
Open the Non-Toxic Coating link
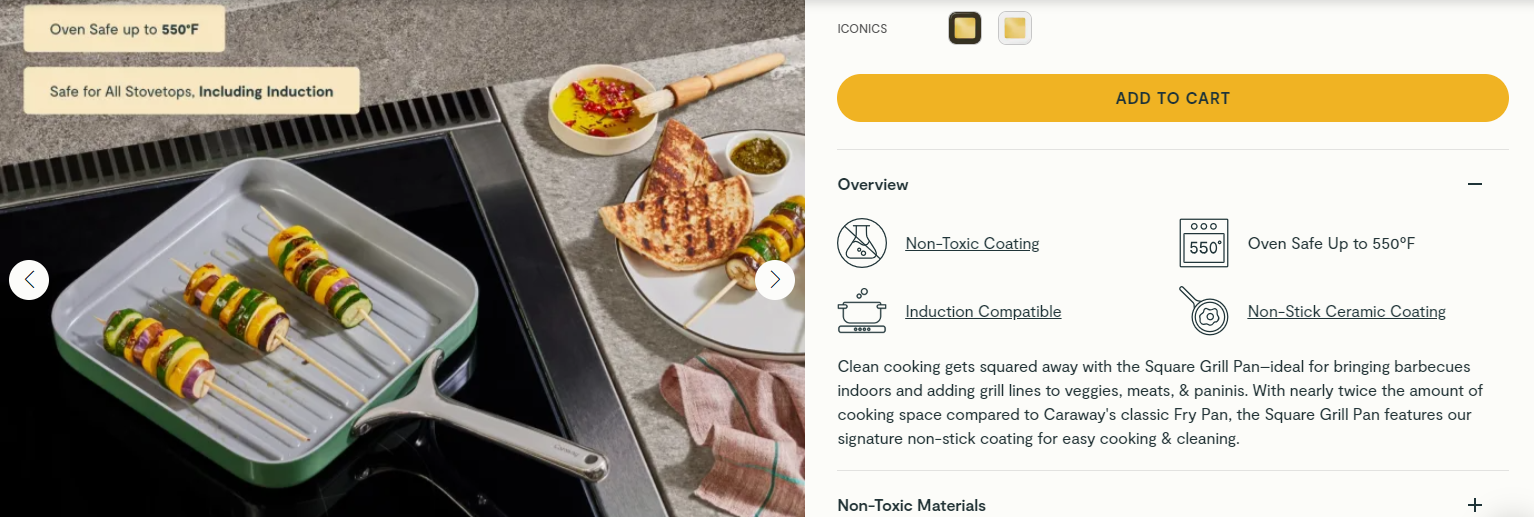coord(972,243)
